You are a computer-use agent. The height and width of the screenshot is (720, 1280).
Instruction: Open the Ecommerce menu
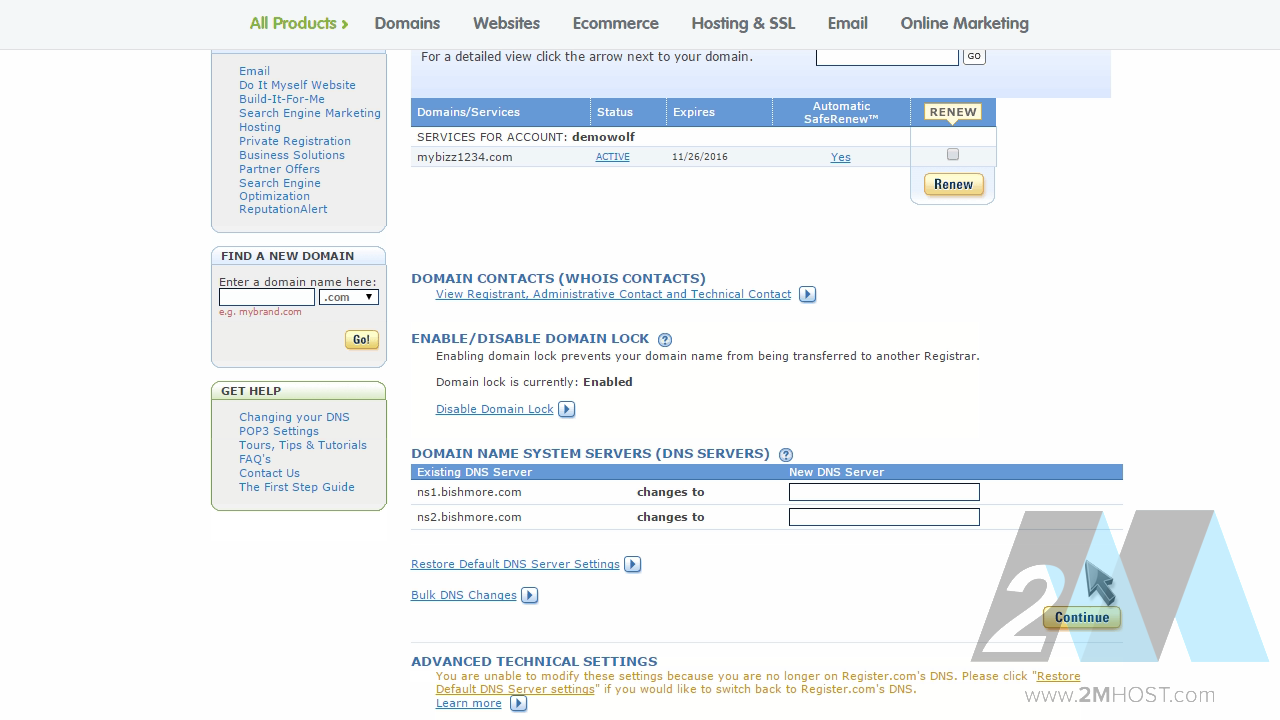click(615, 23)
